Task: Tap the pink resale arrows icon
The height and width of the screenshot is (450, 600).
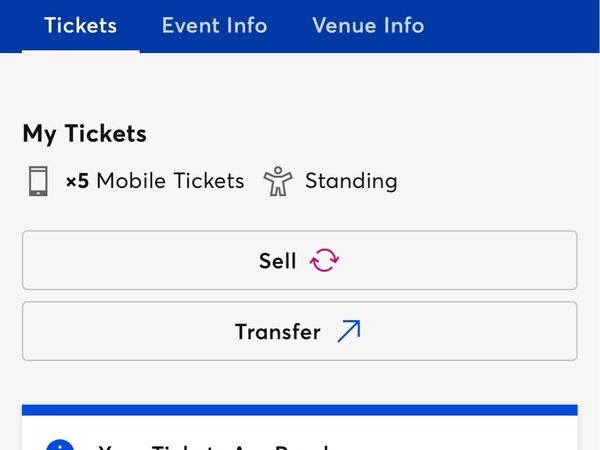Action: [x=325, y=261]
